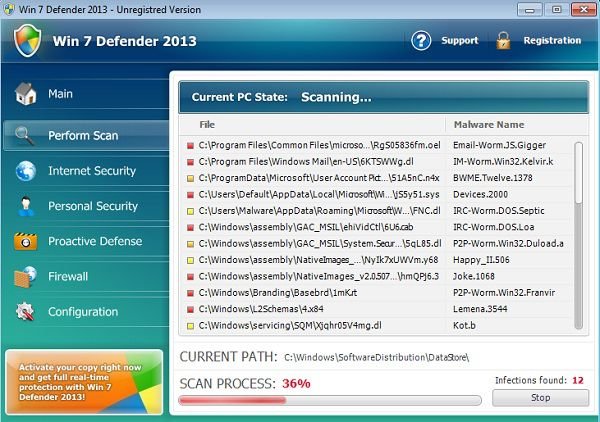Image resolution: width=600 pixels, height=422 pixels.
Task: Click the Firewall brick wall icon
Action: (26, 277)
